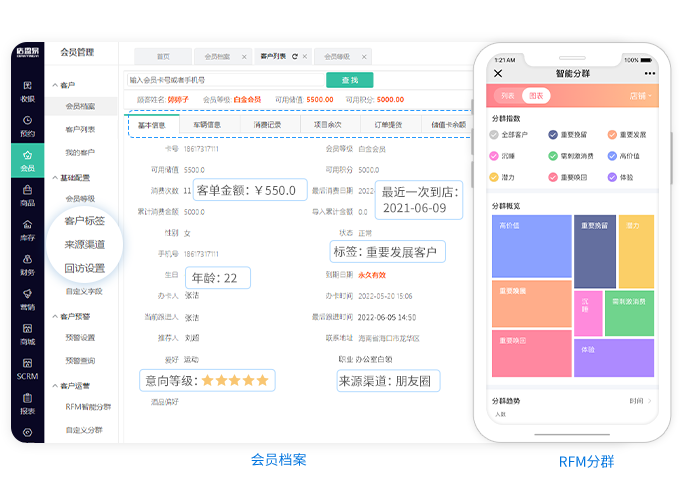Select 图表 chart view on phone
Screen dimensions: 680x500
pyautogui.click(x=536, y=96)
